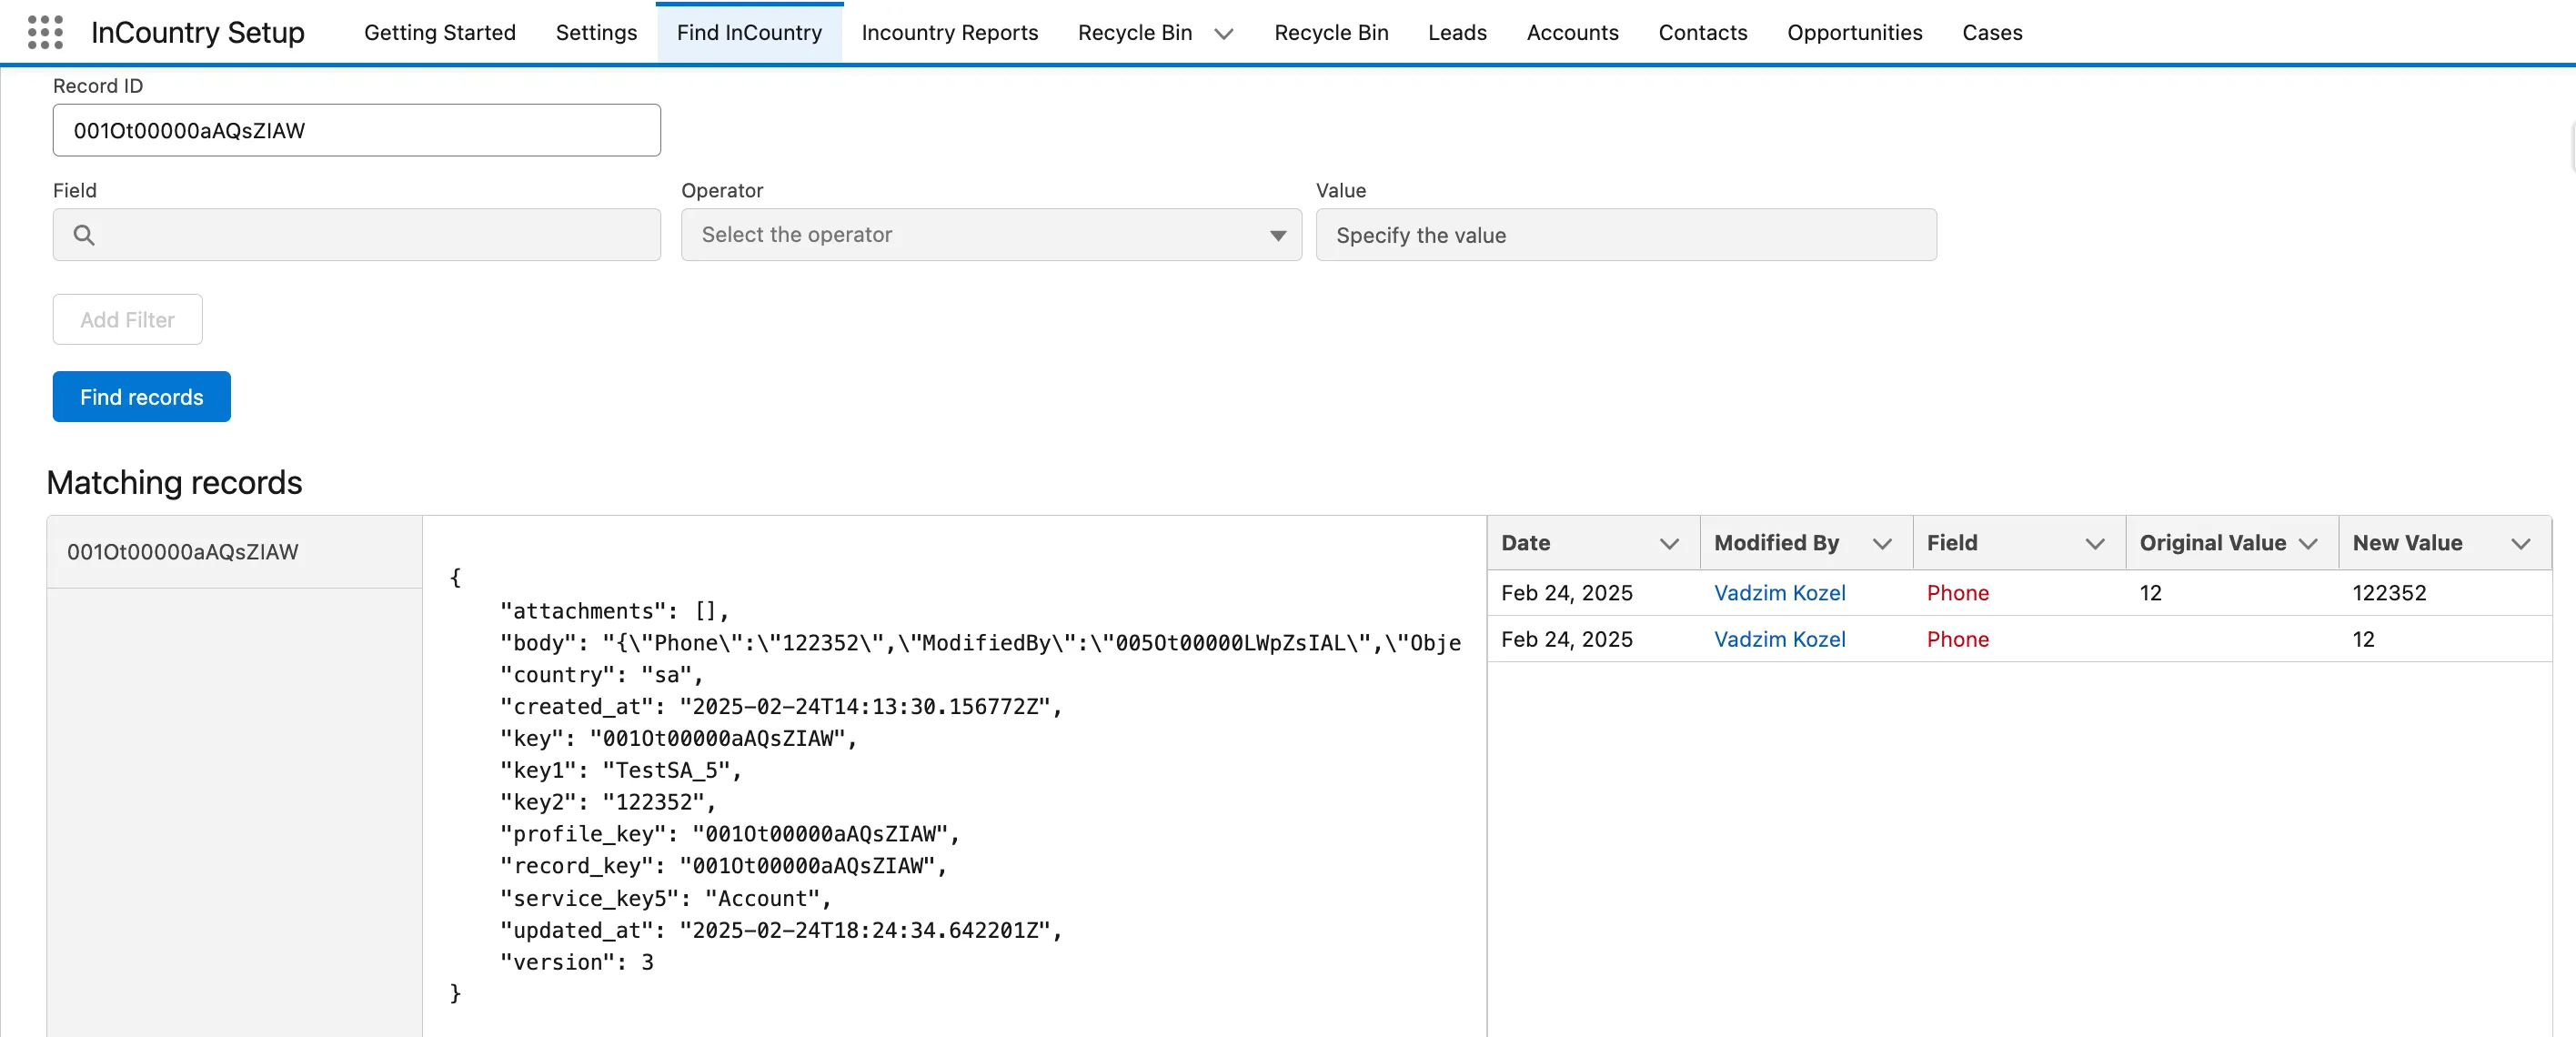The image size is (2576, 1037).
Task: Click the Record ID input field
Action: pyautogui.click(x=356, y=131)
